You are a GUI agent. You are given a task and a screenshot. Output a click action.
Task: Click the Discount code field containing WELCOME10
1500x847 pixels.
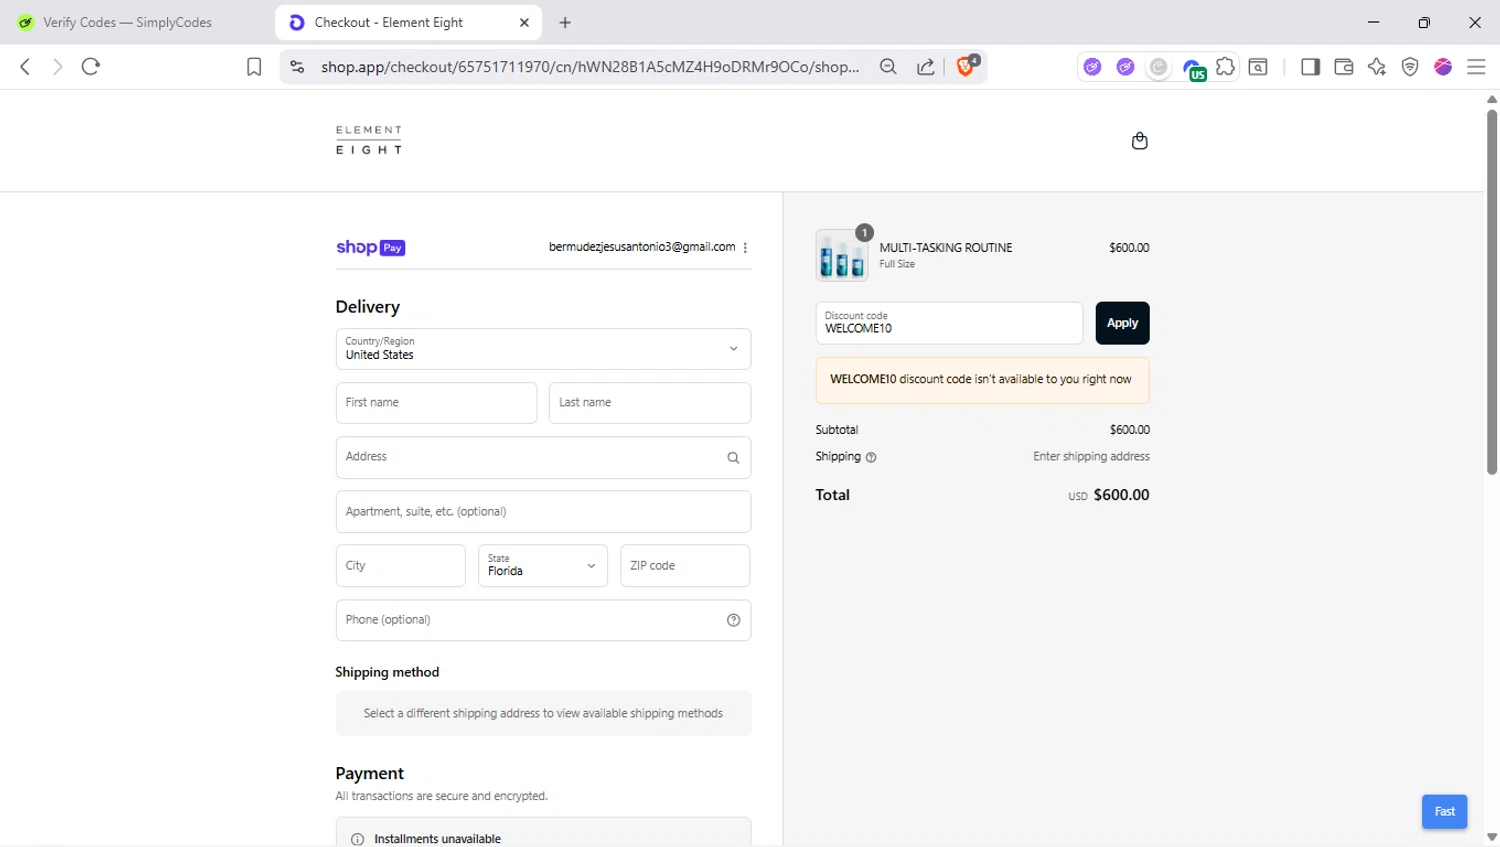[949, 323]
